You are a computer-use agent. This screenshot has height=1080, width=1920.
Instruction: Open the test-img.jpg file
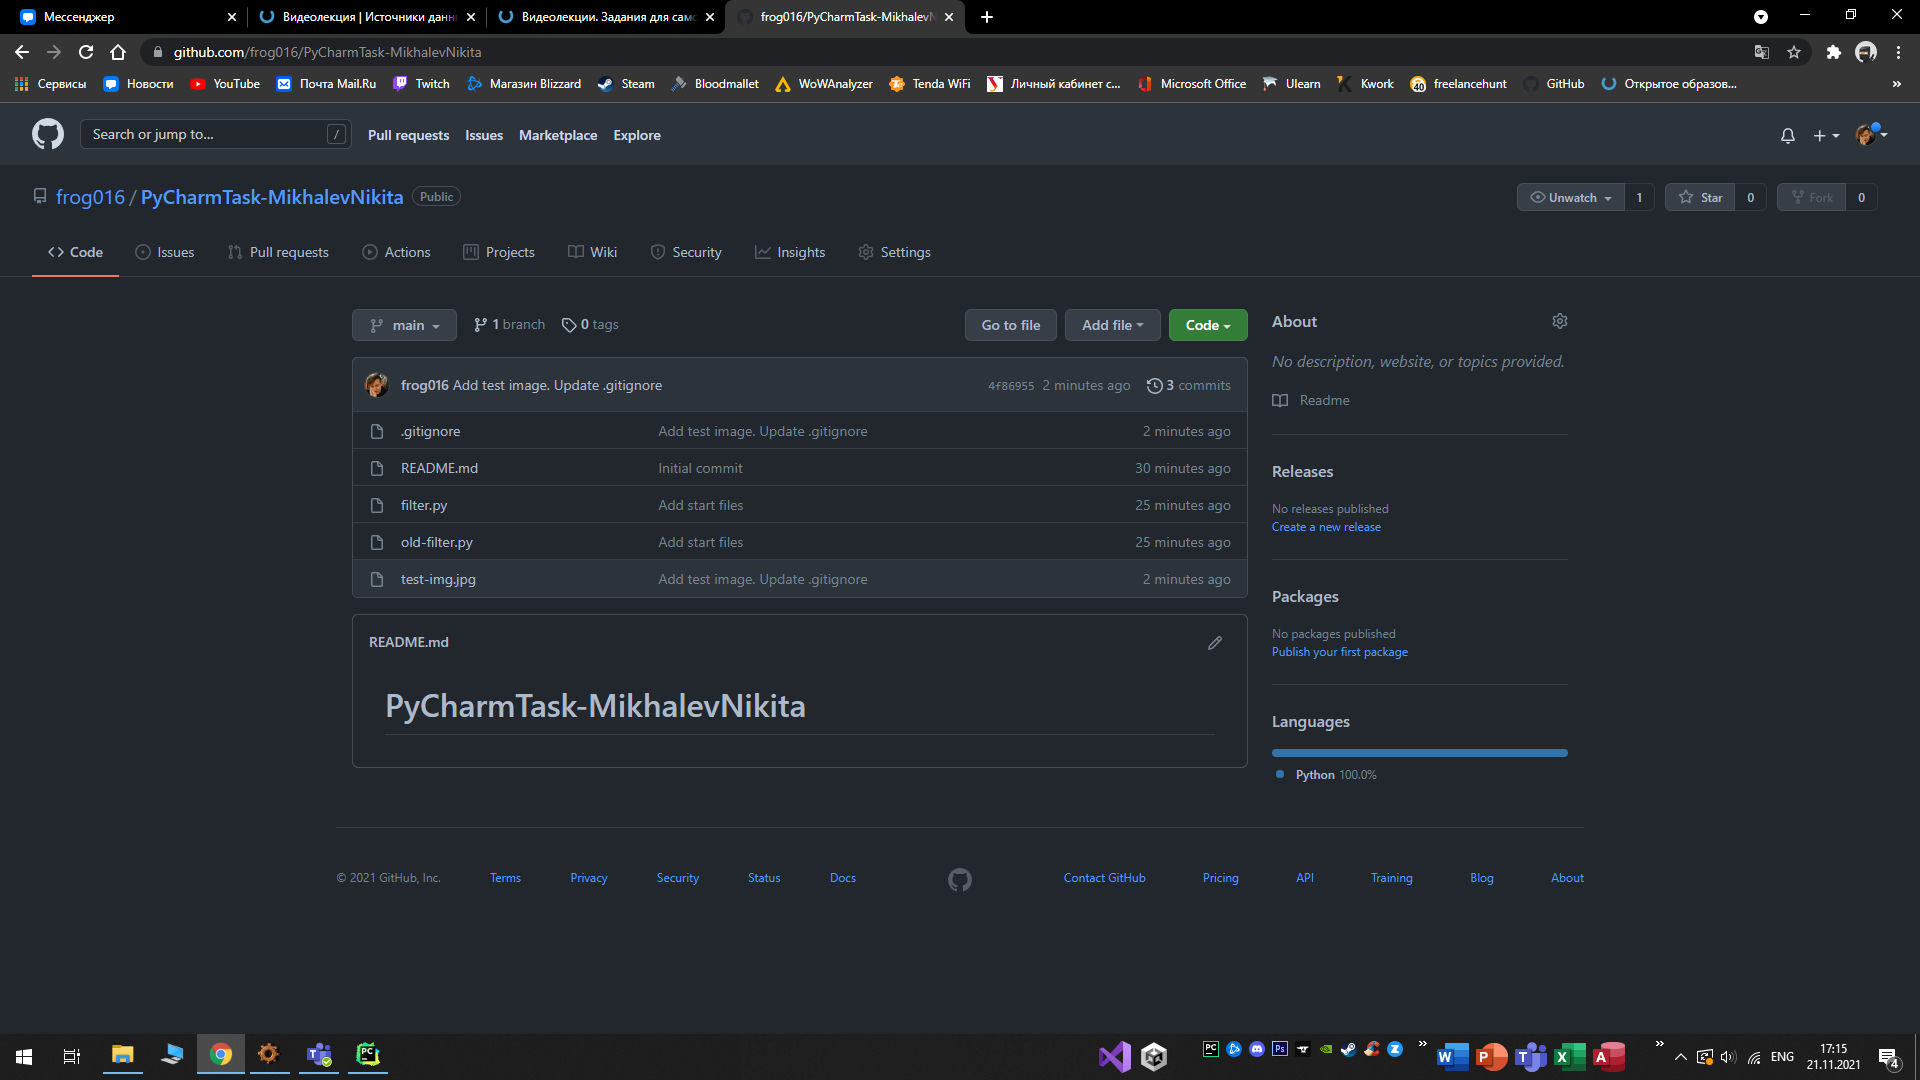click(438, 579)
